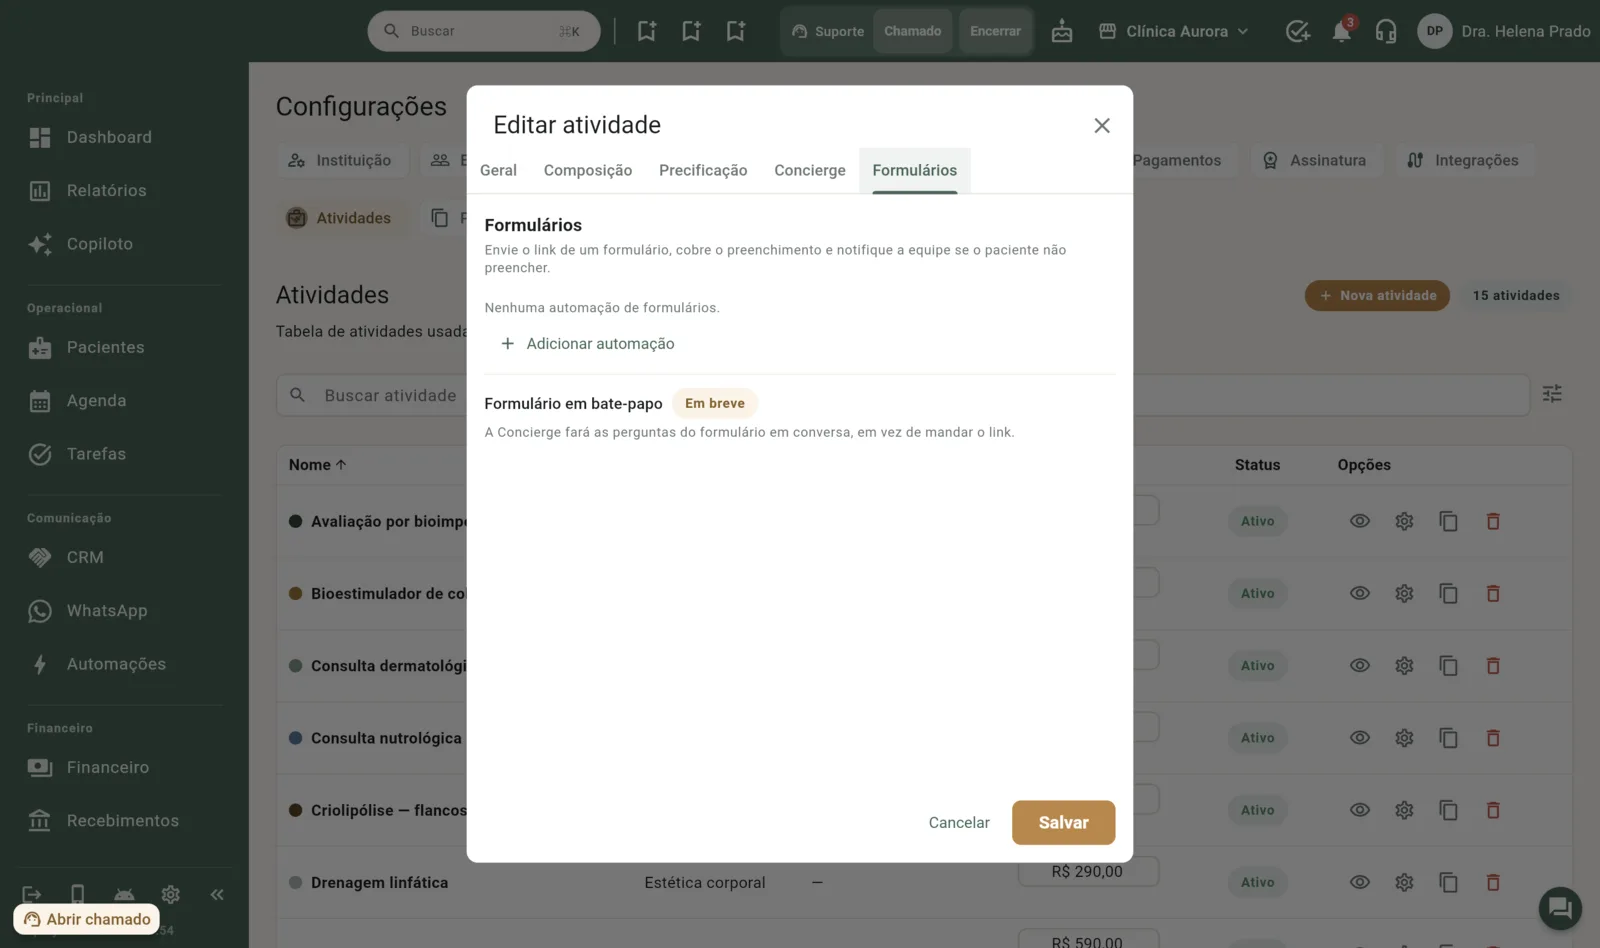This screenshot has width=1600, height=948.
Task: Sort the table by Nome column
Action: (317, 465)
